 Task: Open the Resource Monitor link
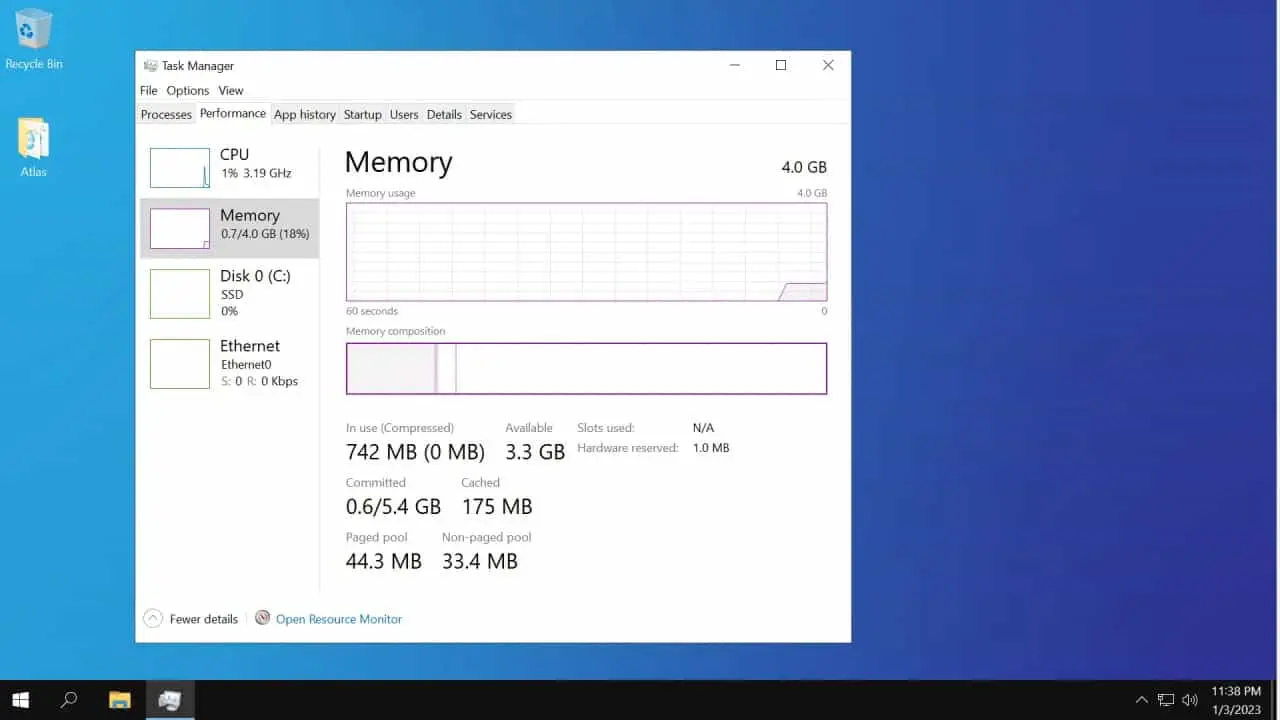click(339, 619)
